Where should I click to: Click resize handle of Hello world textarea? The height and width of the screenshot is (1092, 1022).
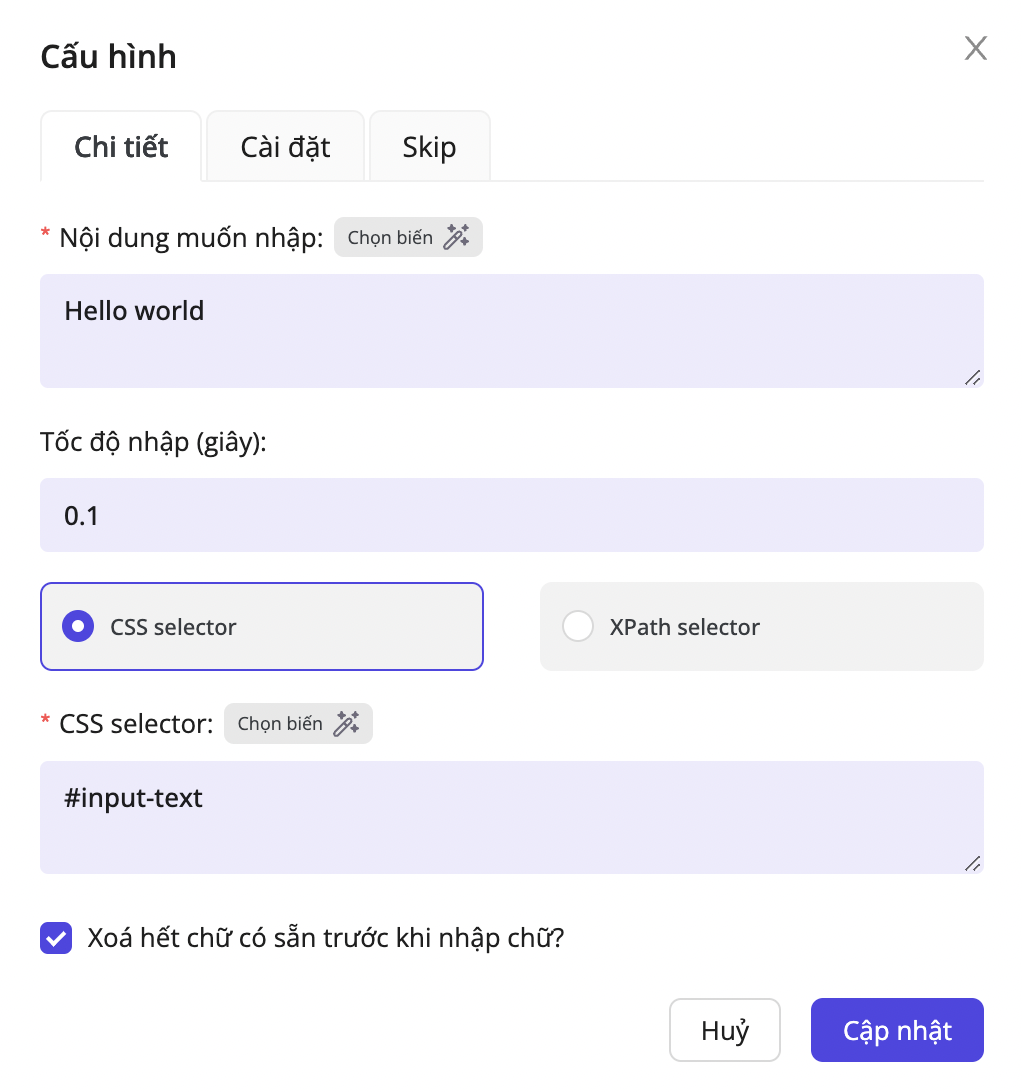(972, 377)
